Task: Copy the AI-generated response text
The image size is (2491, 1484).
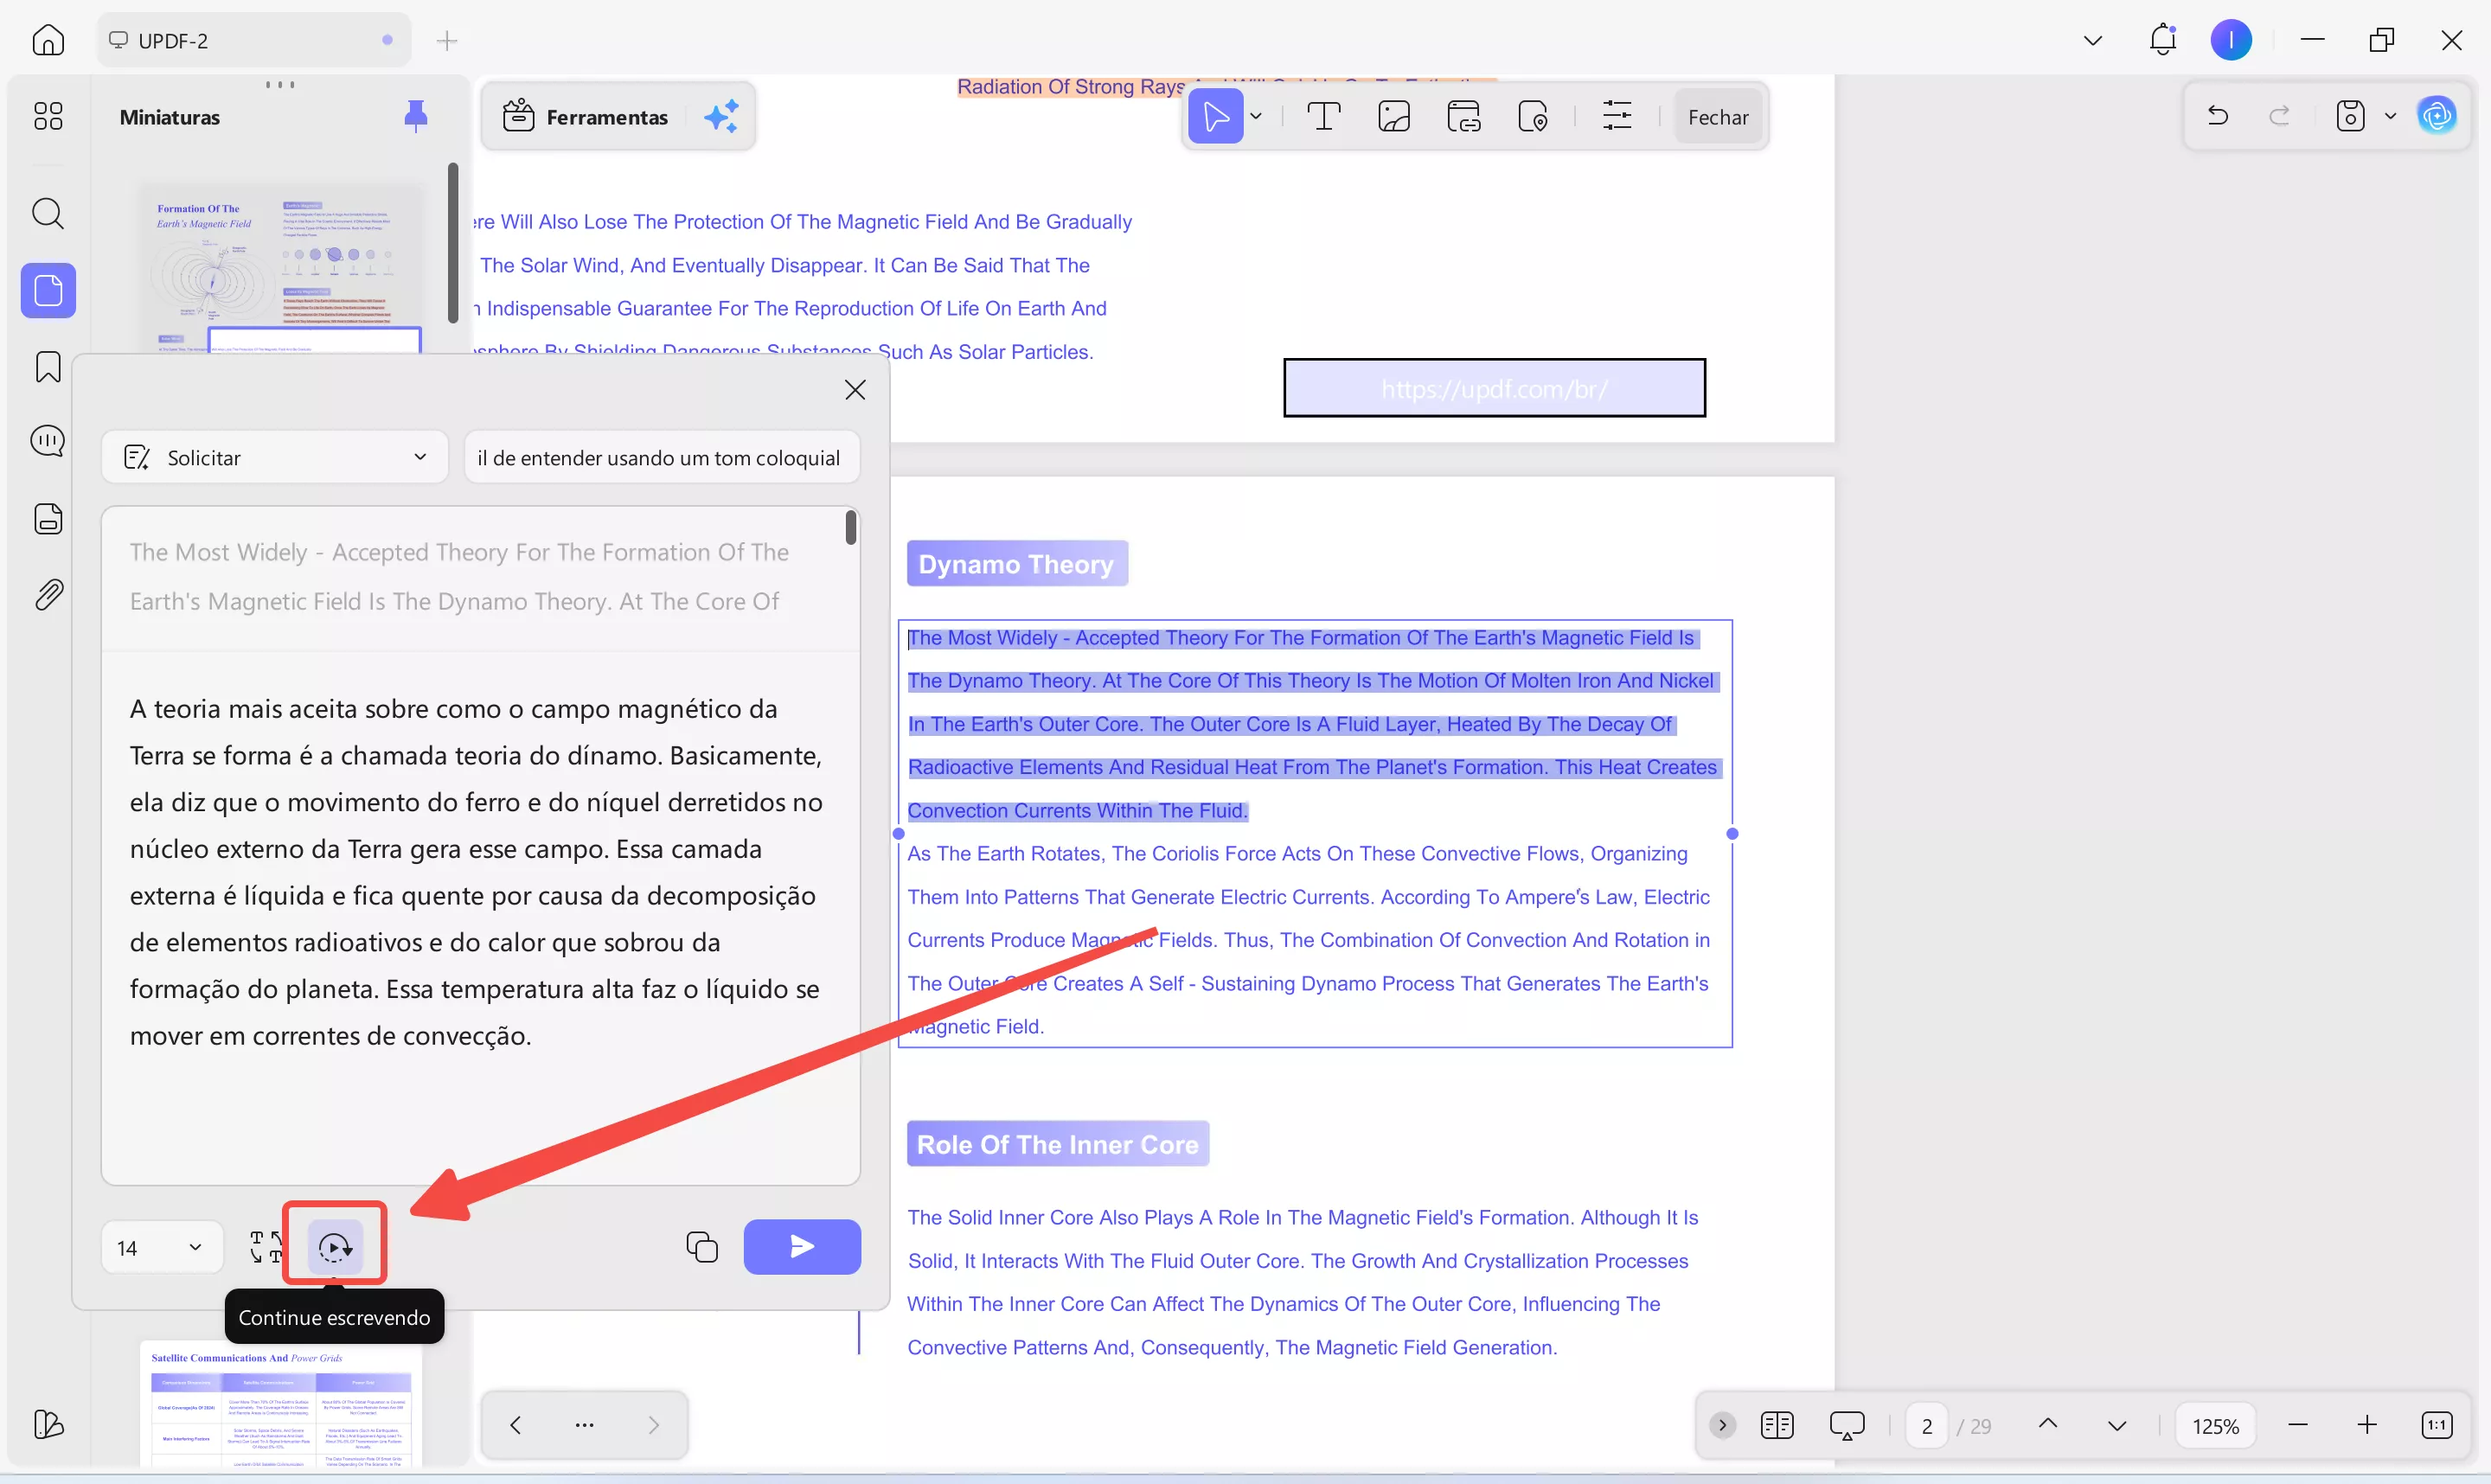Action: pyautogui.click(x=701, y=1246)
